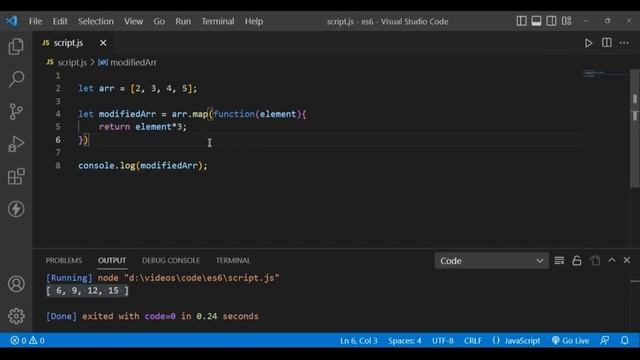The width and height of the screenshot is (640, 360).
Task: Open editor More Actions ellipsis
Action: (624, 43)
